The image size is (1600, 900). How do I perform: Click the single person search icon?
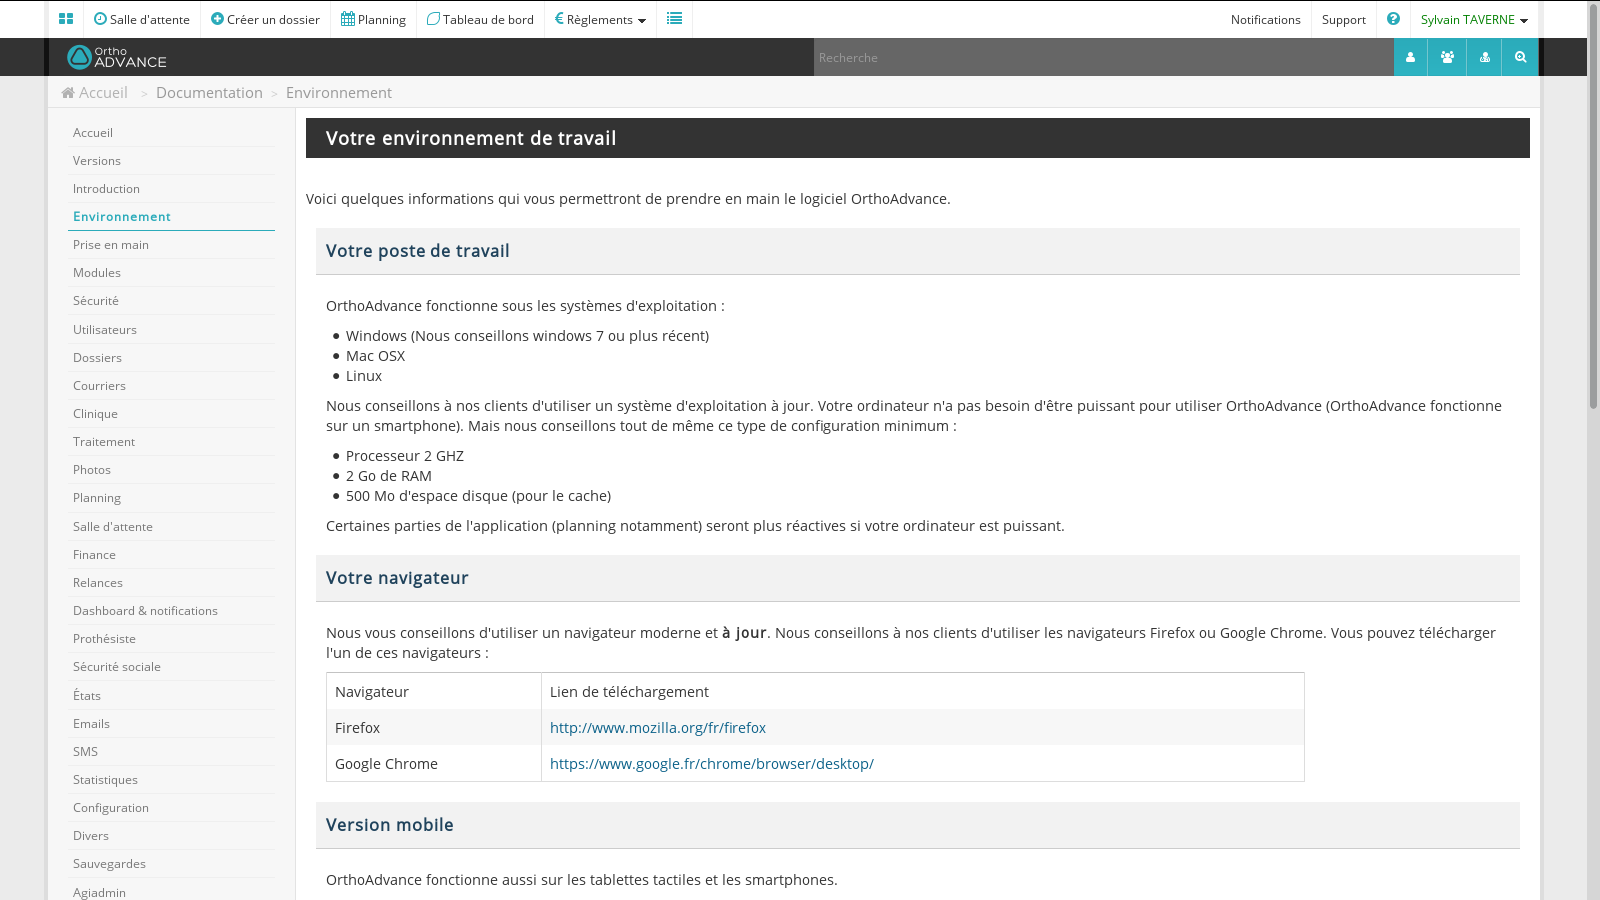[1411, 57]
